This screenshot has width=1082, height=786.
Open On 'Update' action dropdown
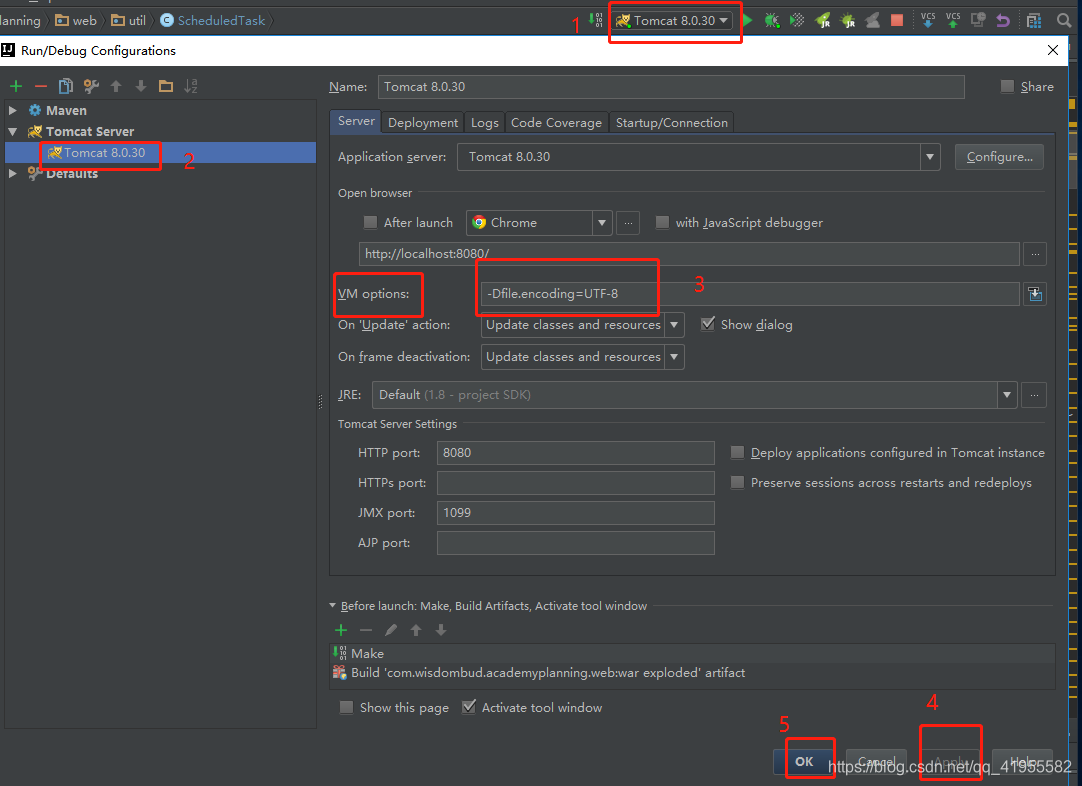[x=674, y=324]
